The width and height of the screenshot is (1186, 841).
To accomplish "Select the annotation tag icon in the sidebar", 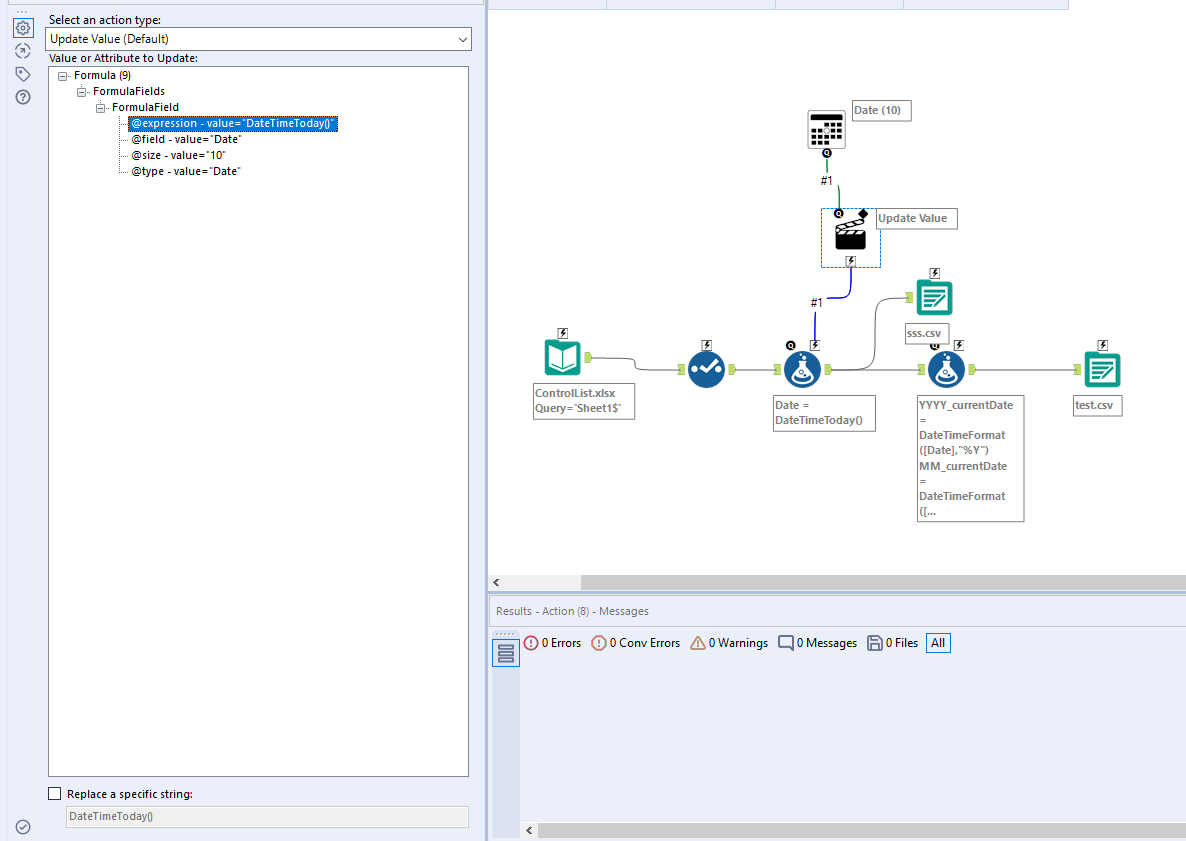I will pyautogui.click(x=22, y=73).
